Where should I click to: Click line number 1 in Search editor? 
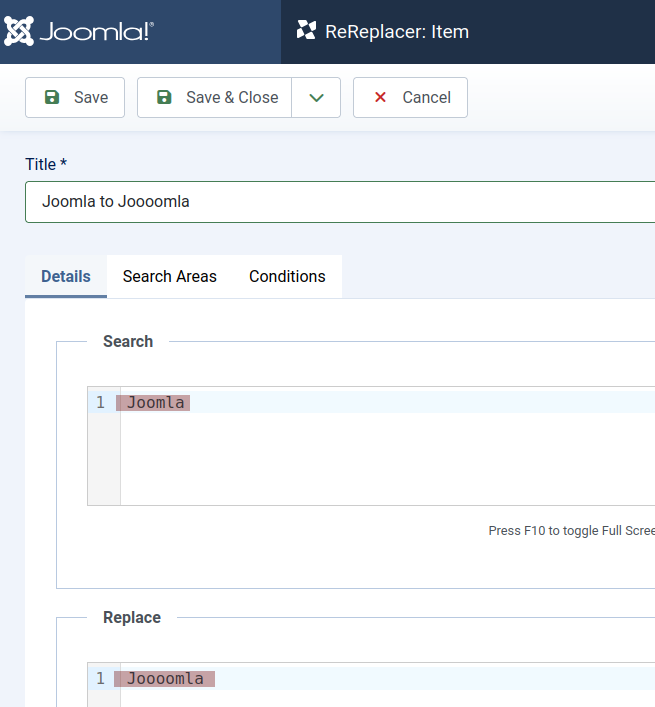click(x=101, y=402)
